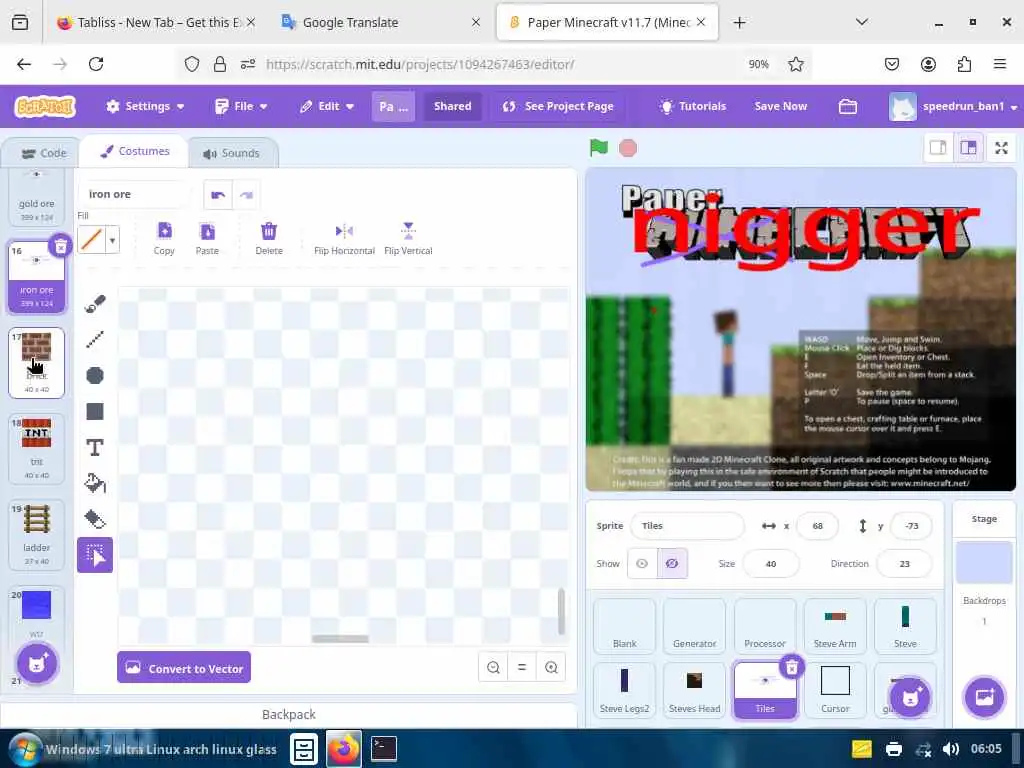Start project with green flag
The height and width of the screenshot is (768, 1024).
(598, 148)
